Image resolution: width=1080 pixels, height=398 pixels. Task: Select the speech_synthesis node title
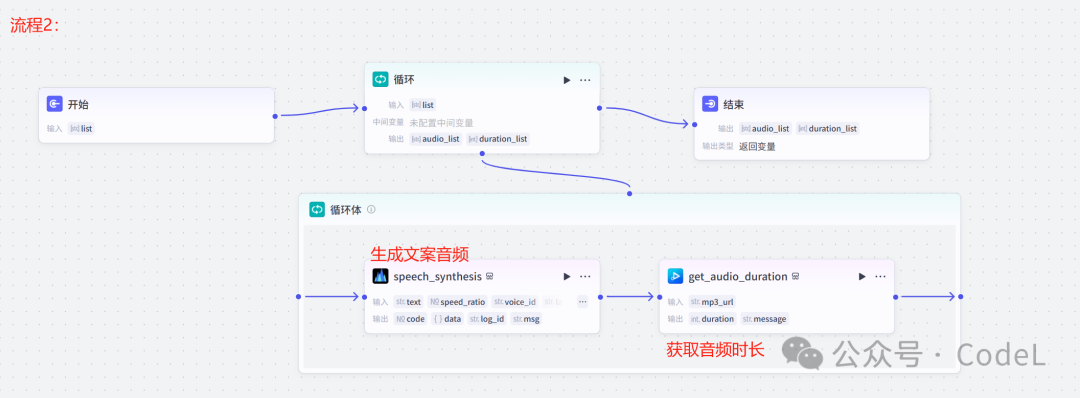click(x=437, y=277)
